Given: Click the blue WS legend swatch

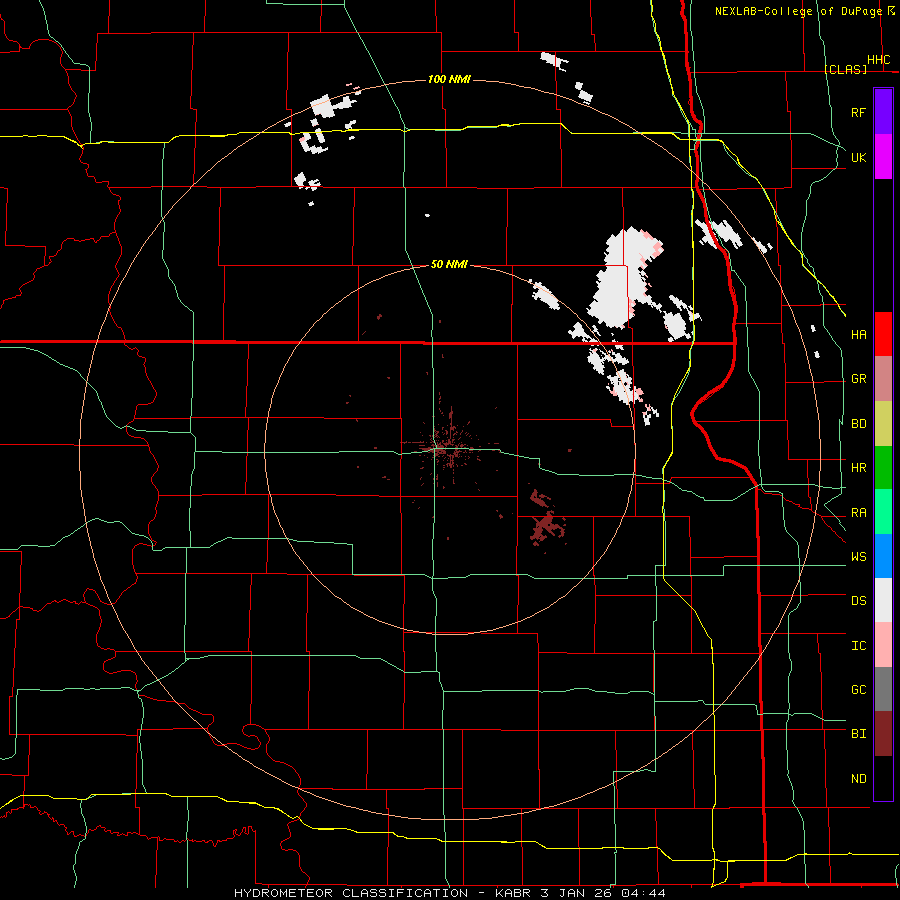Looking at the screenshot, I should pos(883,556).
